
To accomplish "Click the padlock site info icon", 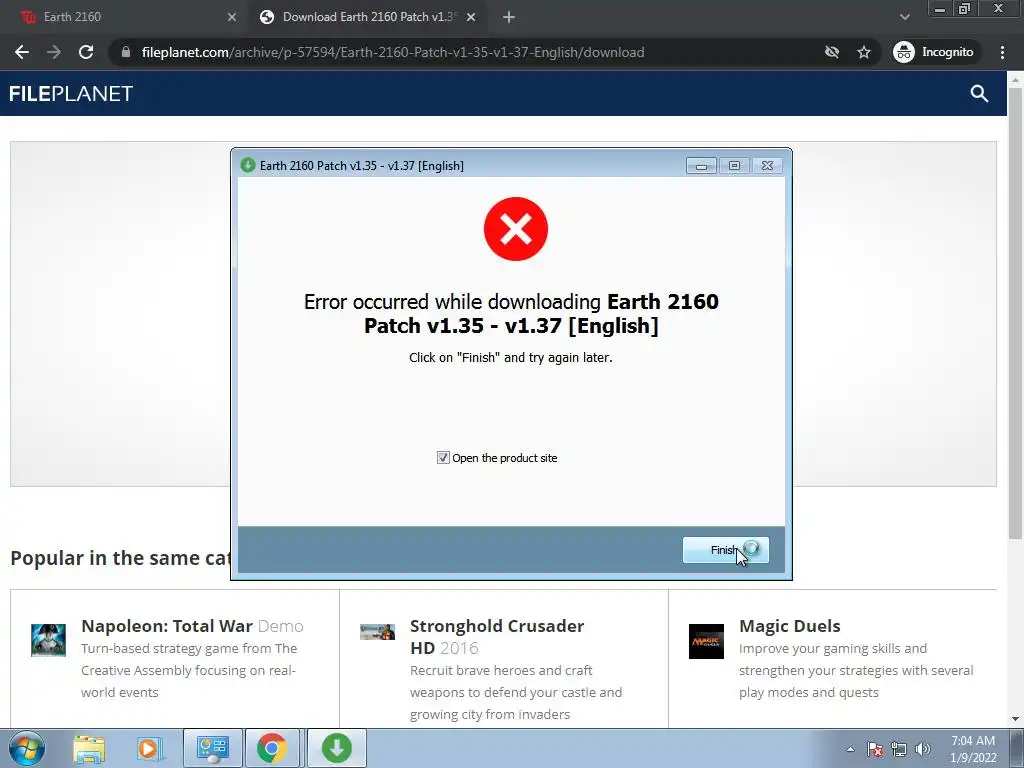I will point(126,52).
